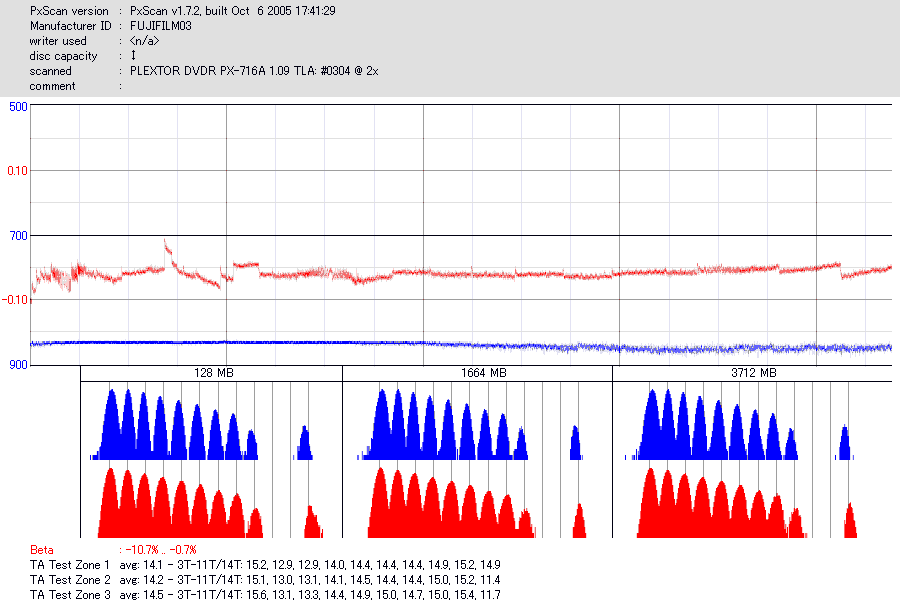Image resolution: width=900 pixels, height=607 pixels.
Task: Click the blue 900 axis label
Action: (18, 365)
